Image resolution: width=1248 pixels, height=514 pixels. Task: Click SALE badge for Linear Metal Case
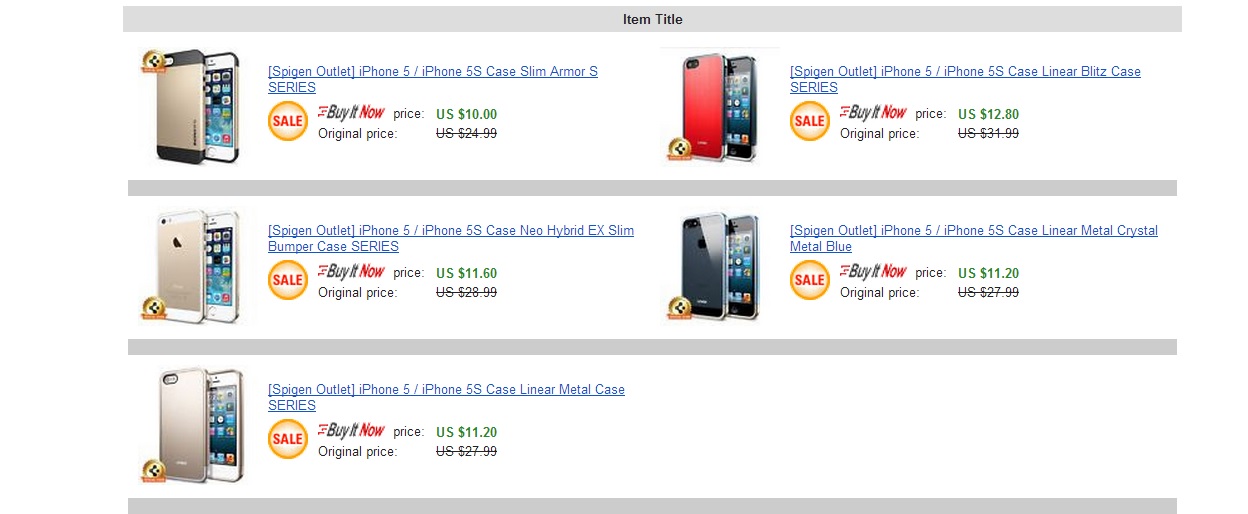coord(288,439)
